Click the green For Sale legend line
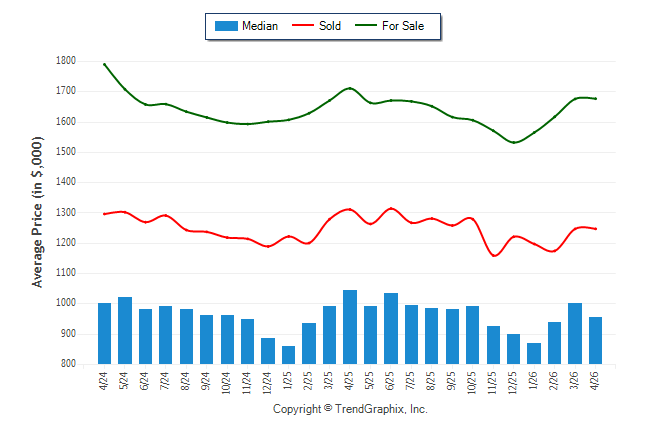646x434 pixels. [366, 26]
